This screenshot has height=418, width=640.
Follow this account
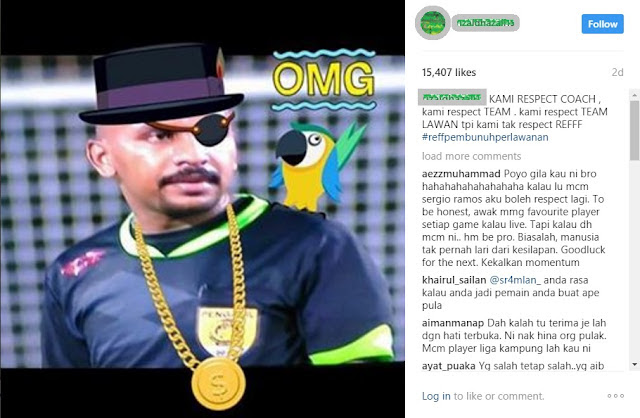click(x=602, y=24)
